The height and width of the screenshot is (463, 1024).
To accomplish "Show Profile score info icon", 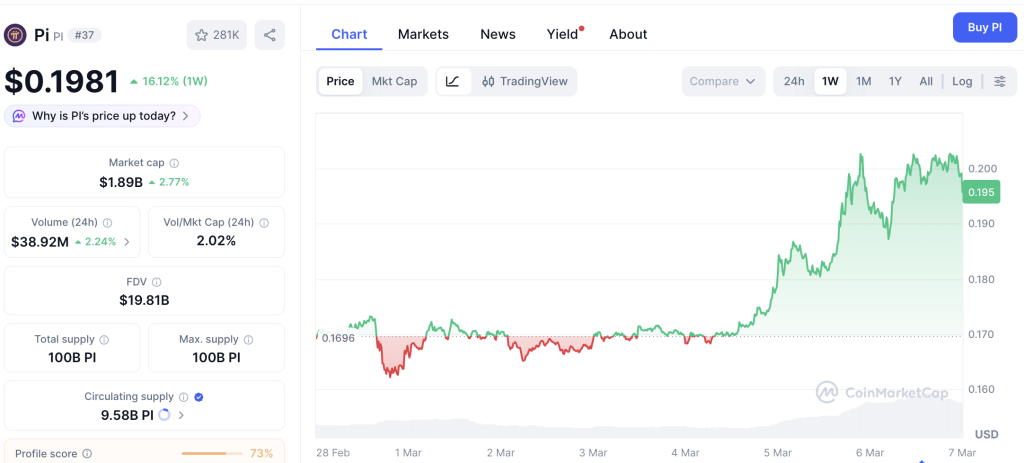I will 88,454.
